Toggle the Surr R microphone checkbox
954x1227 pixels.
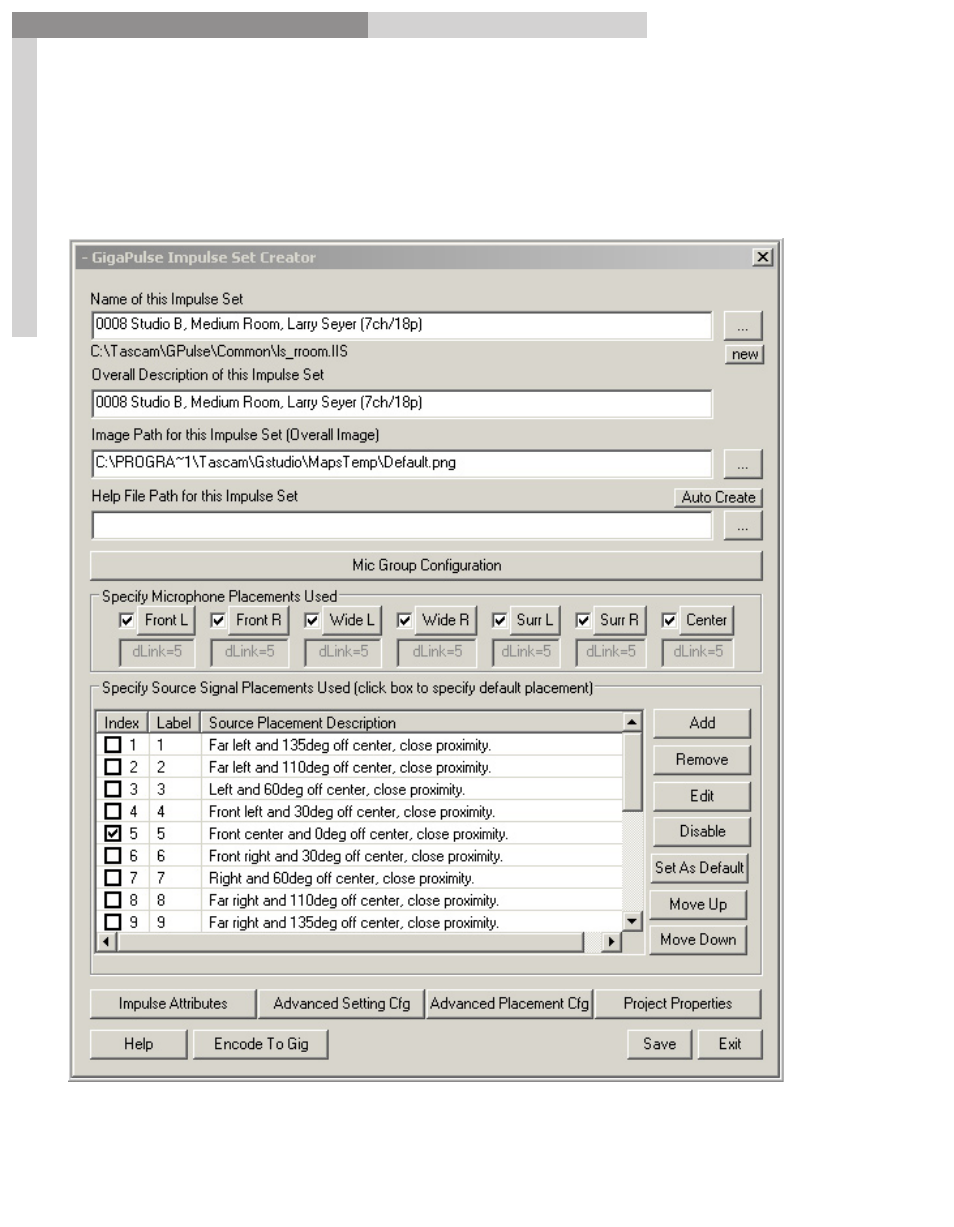point(583,621)
